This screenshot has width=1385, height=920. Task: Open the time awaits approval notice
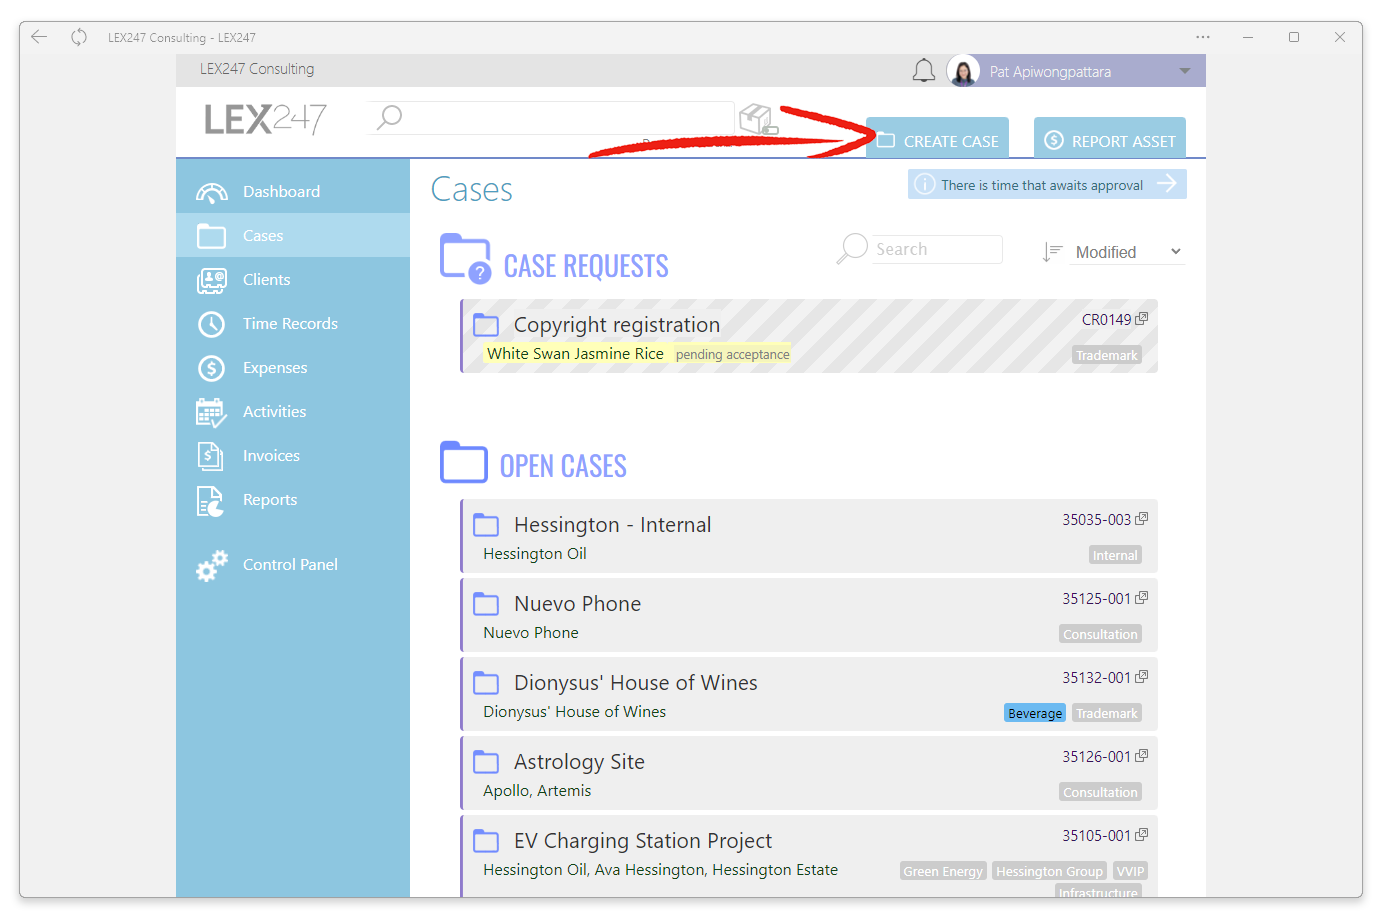coord(1047,184)
